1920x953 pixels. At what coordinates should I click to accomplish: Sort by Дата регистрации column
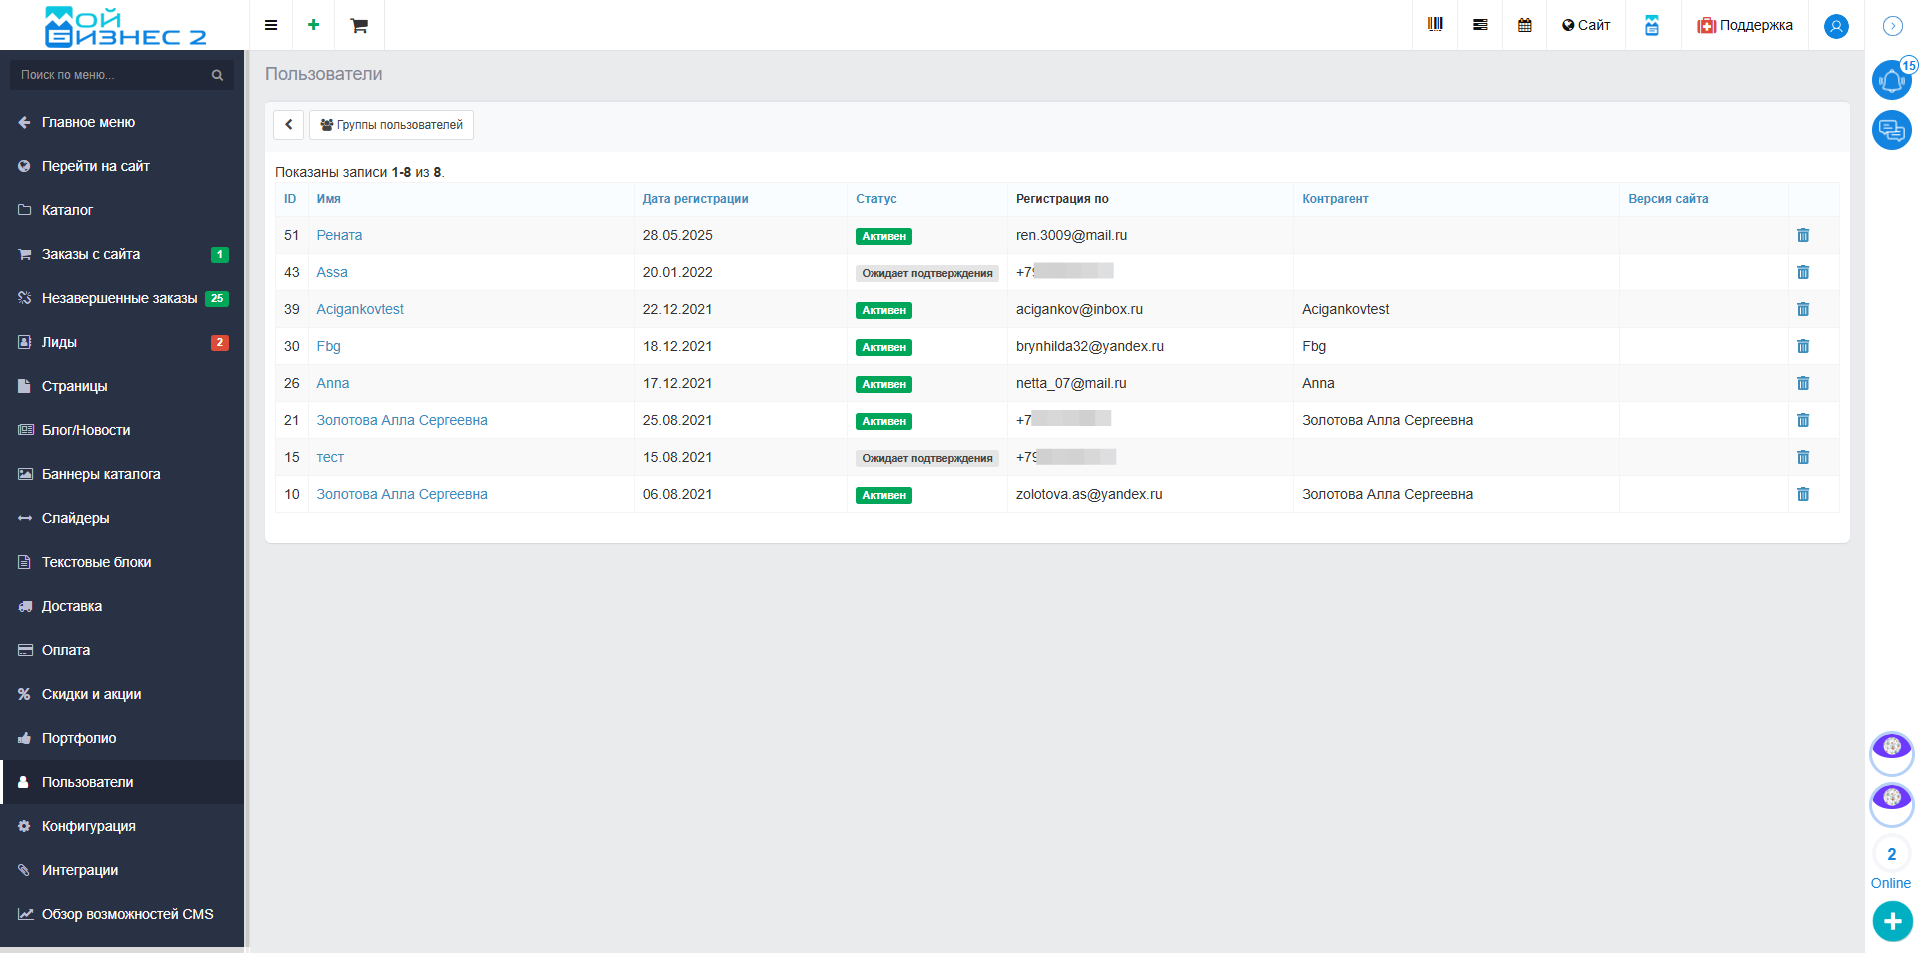(695, 199)
